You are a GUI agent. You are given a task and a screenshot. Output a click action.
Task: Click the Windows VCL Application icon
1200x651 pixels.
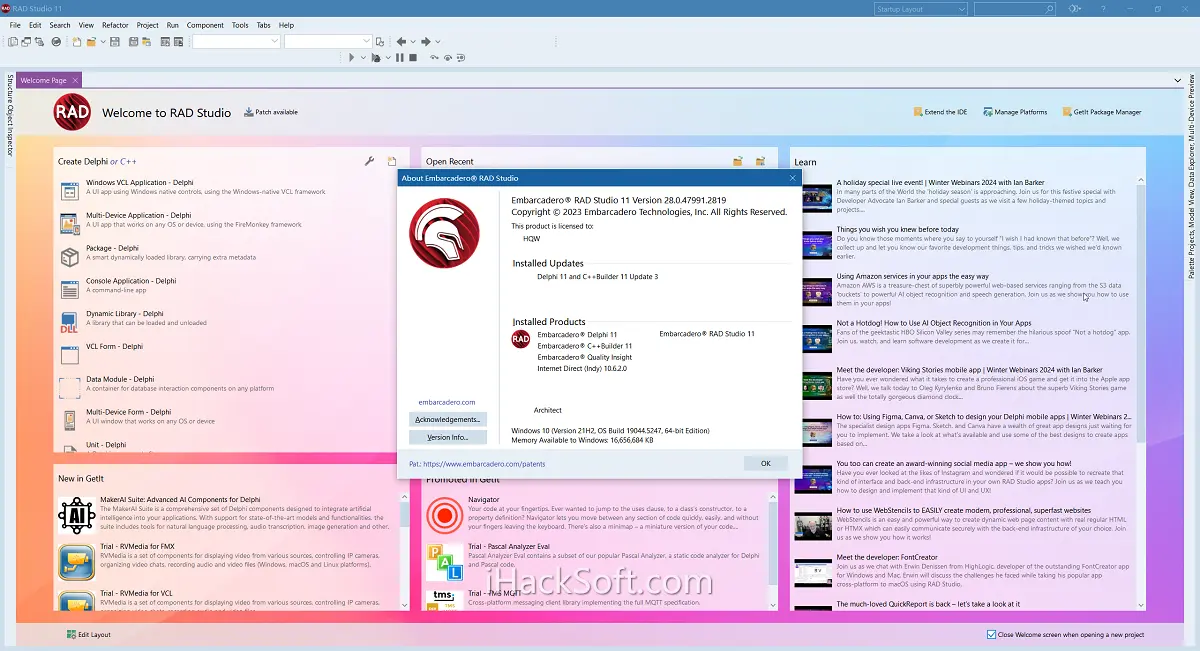(x=69, y=189)
